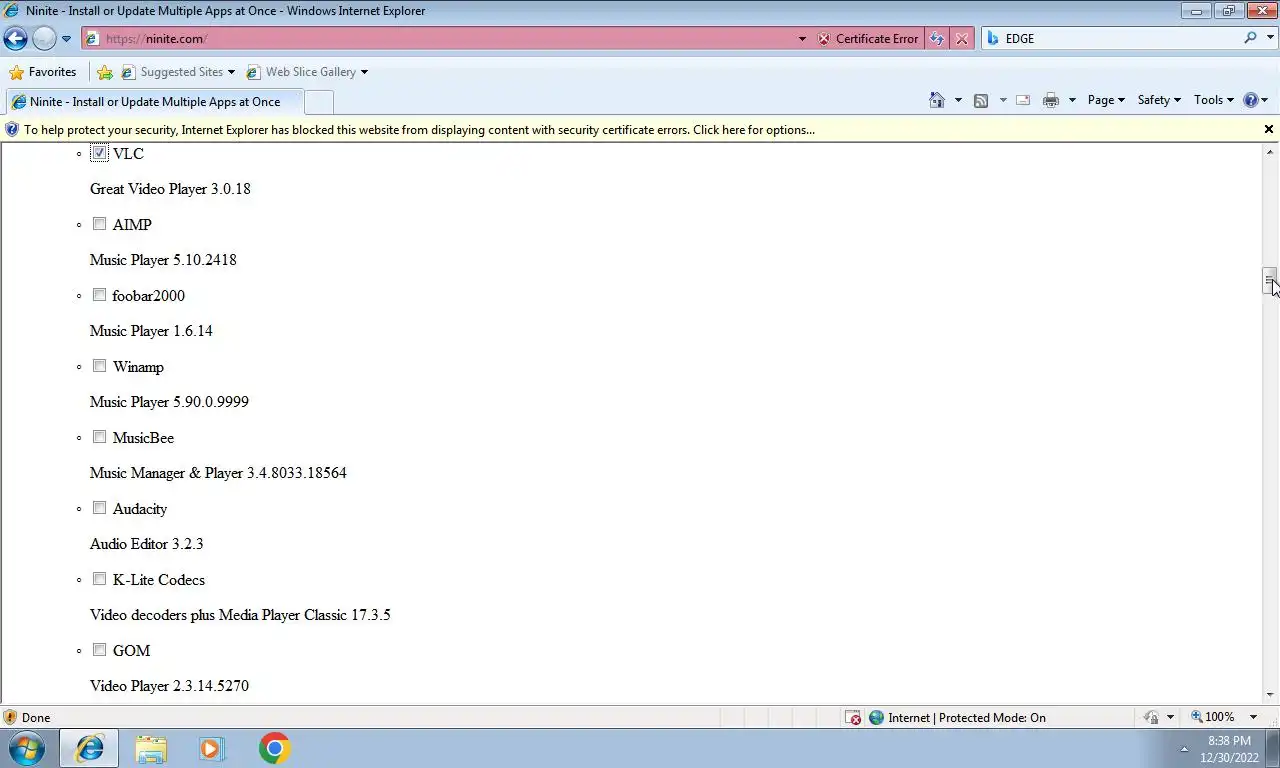The width and height of the screenshot is (1280, 768).
Task: Uncheck the VLC checkbox
Action: click(99, 153)
